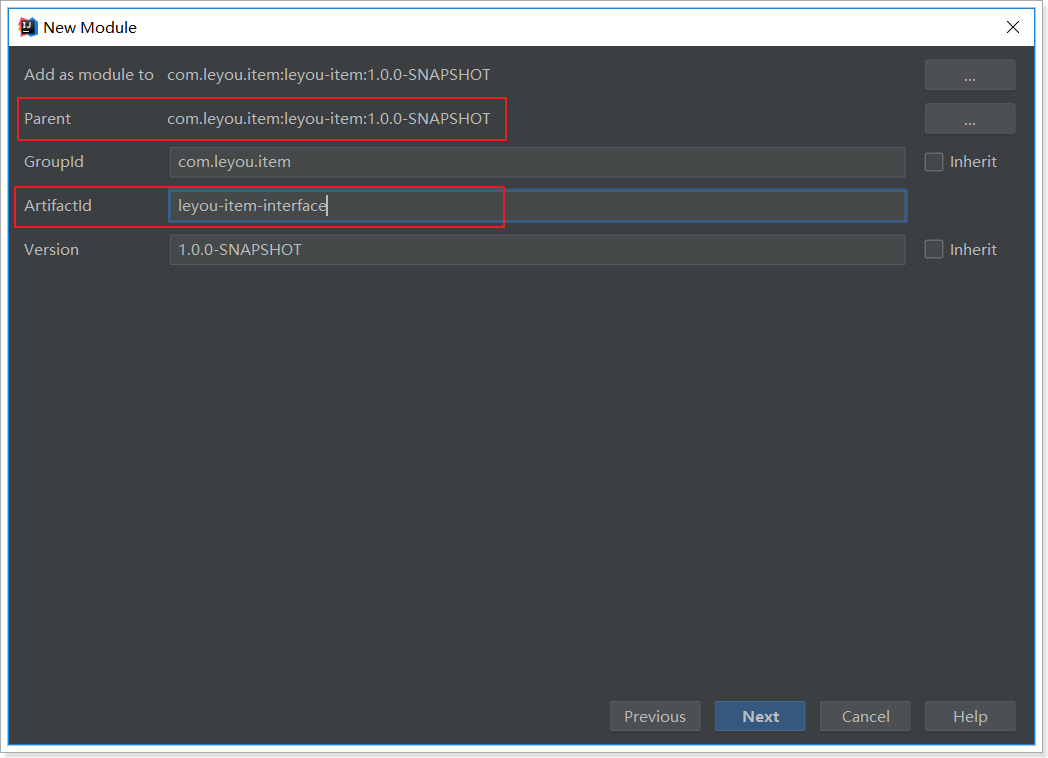Click the Parent label
The image size is (1048, 758).
tap(47, 119)
